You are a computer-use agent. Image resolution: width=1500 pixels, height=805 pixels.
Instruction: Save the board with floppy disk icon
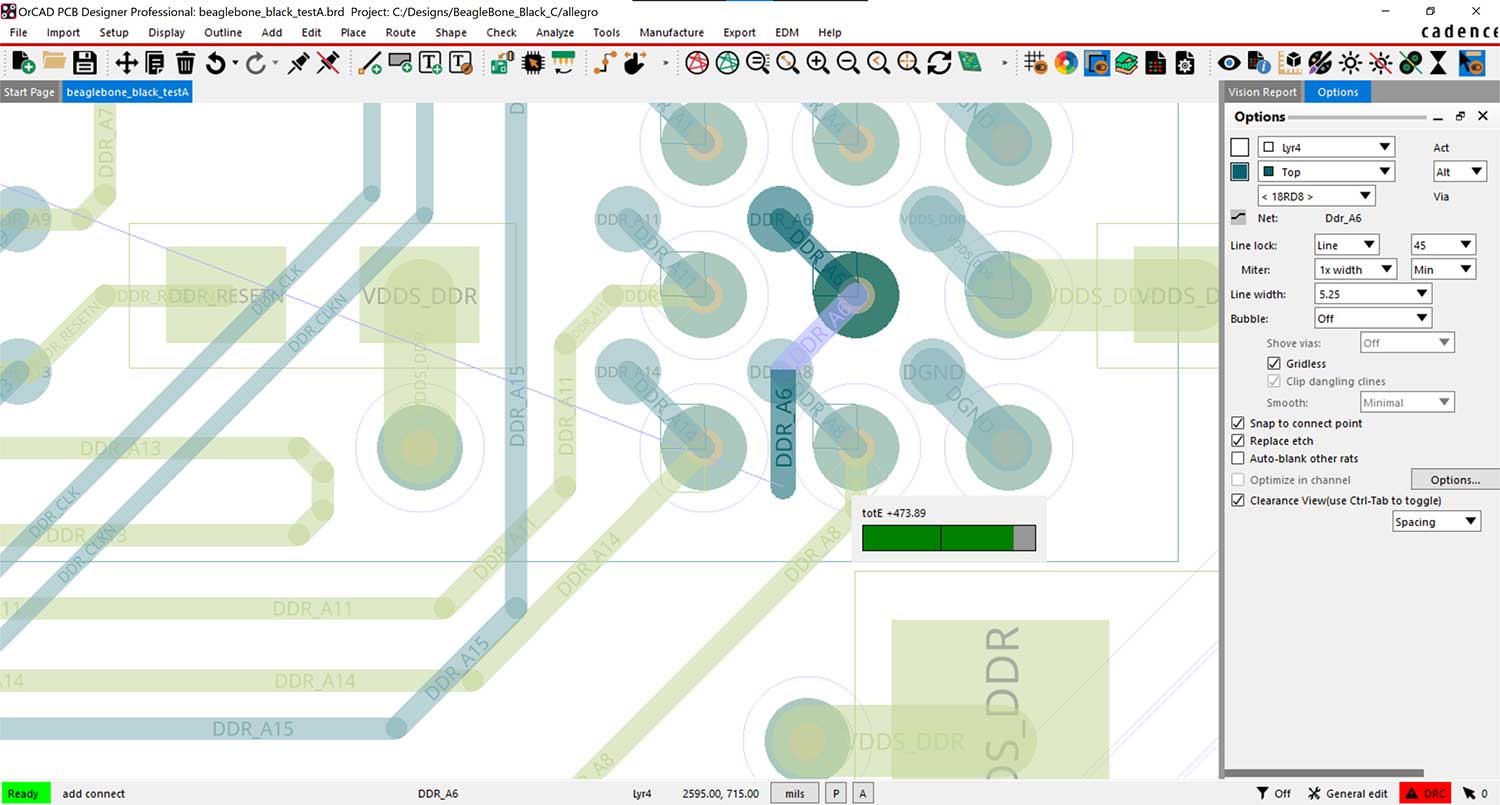pos(85,63)
